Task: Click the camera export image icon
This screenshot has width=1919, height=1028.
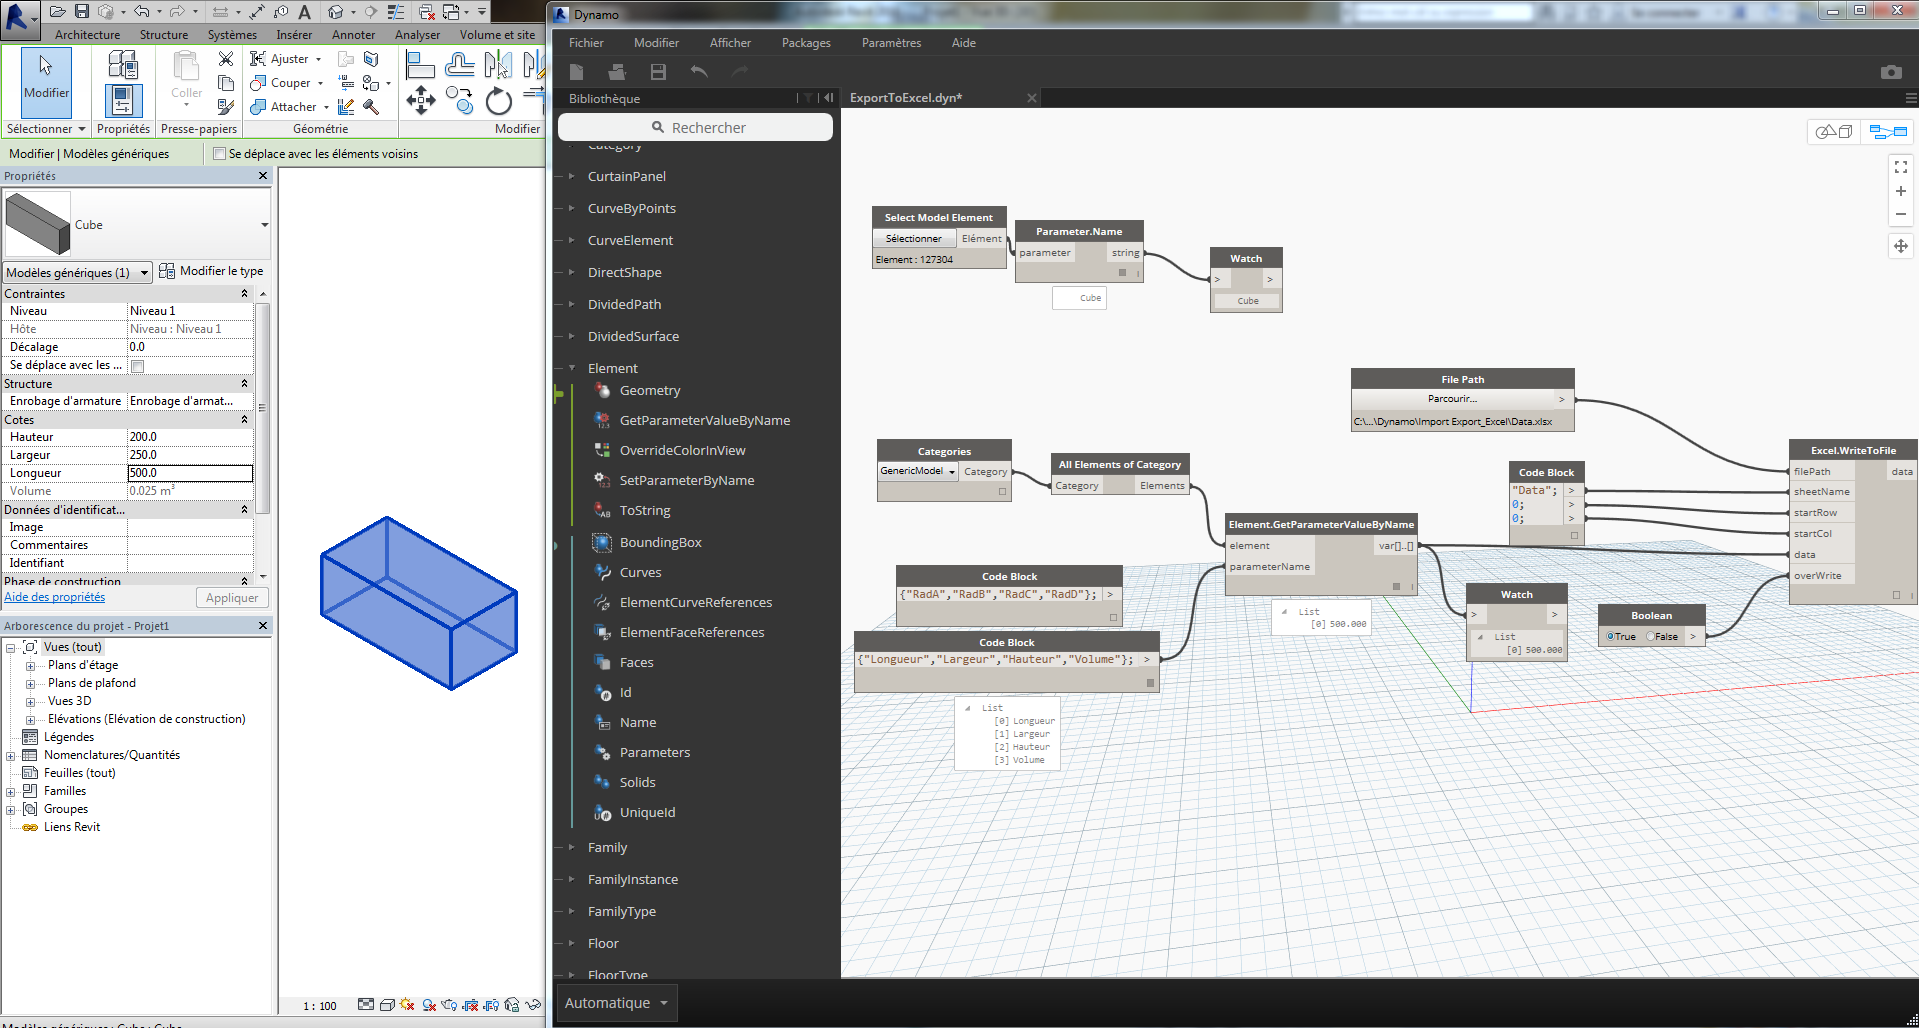Action: click(x=1890, y=72)
